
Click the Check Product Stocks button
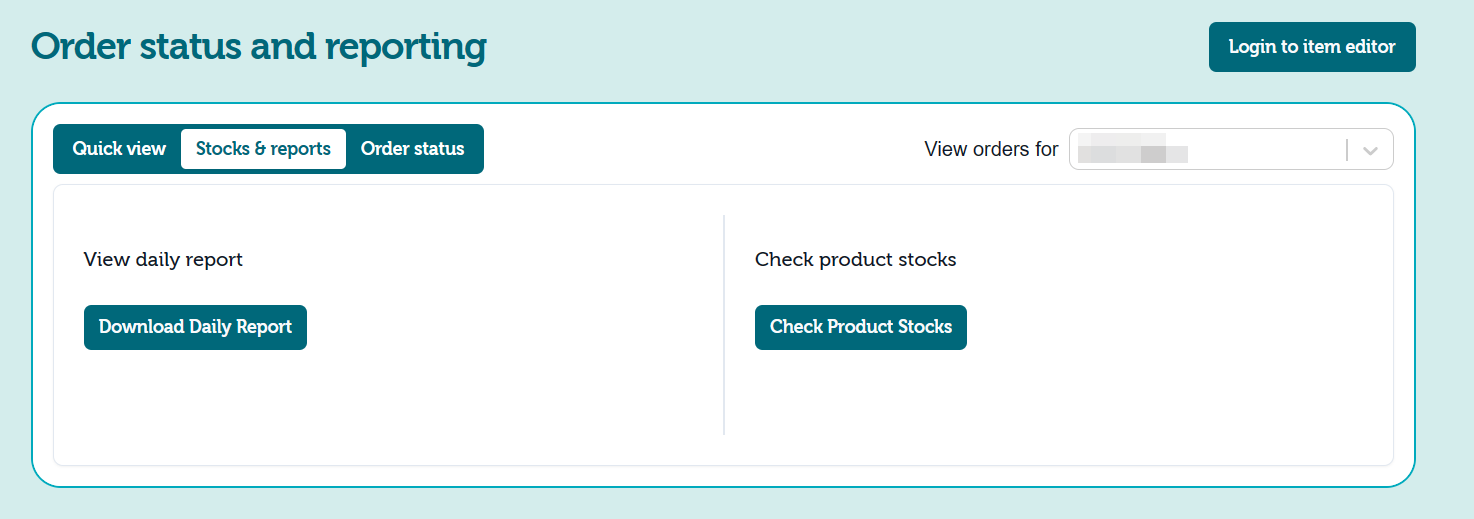861,327
